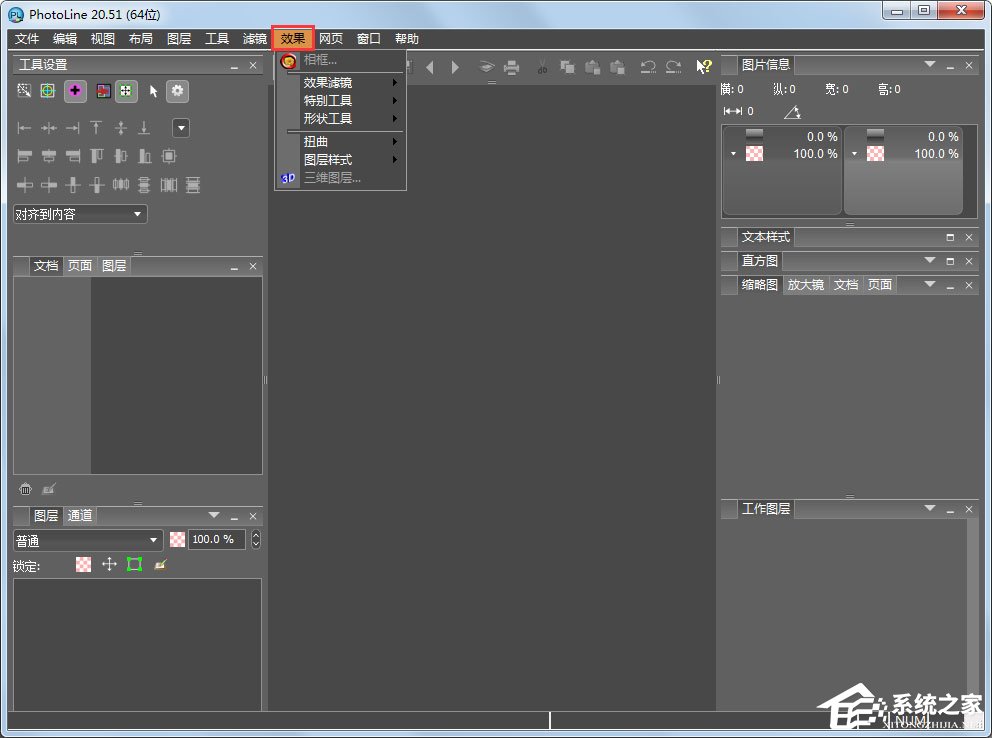Click the undo toolbar icon
The width and height of the screenshot is (992, 738).
tap(648, 67)
